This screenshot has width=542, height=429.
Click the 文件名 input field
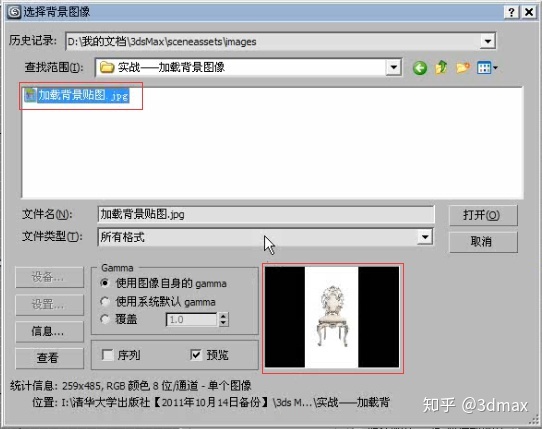pos(265,215)
